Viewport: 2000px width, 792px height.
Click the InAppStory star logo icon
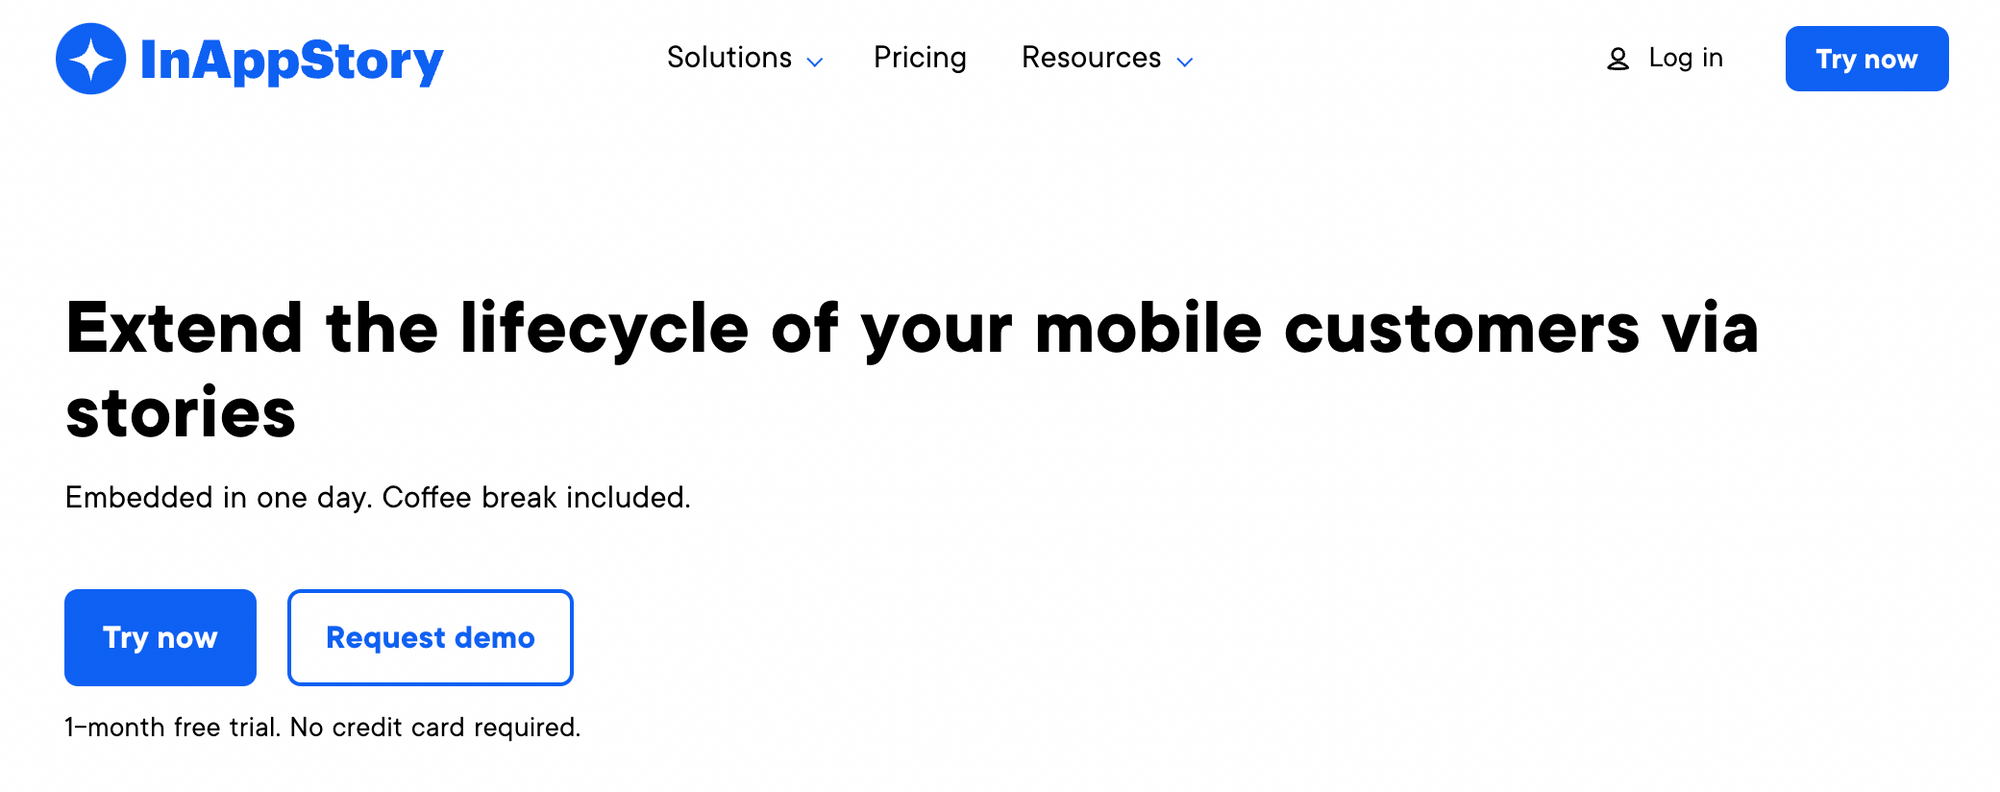[x=91, y=59]
